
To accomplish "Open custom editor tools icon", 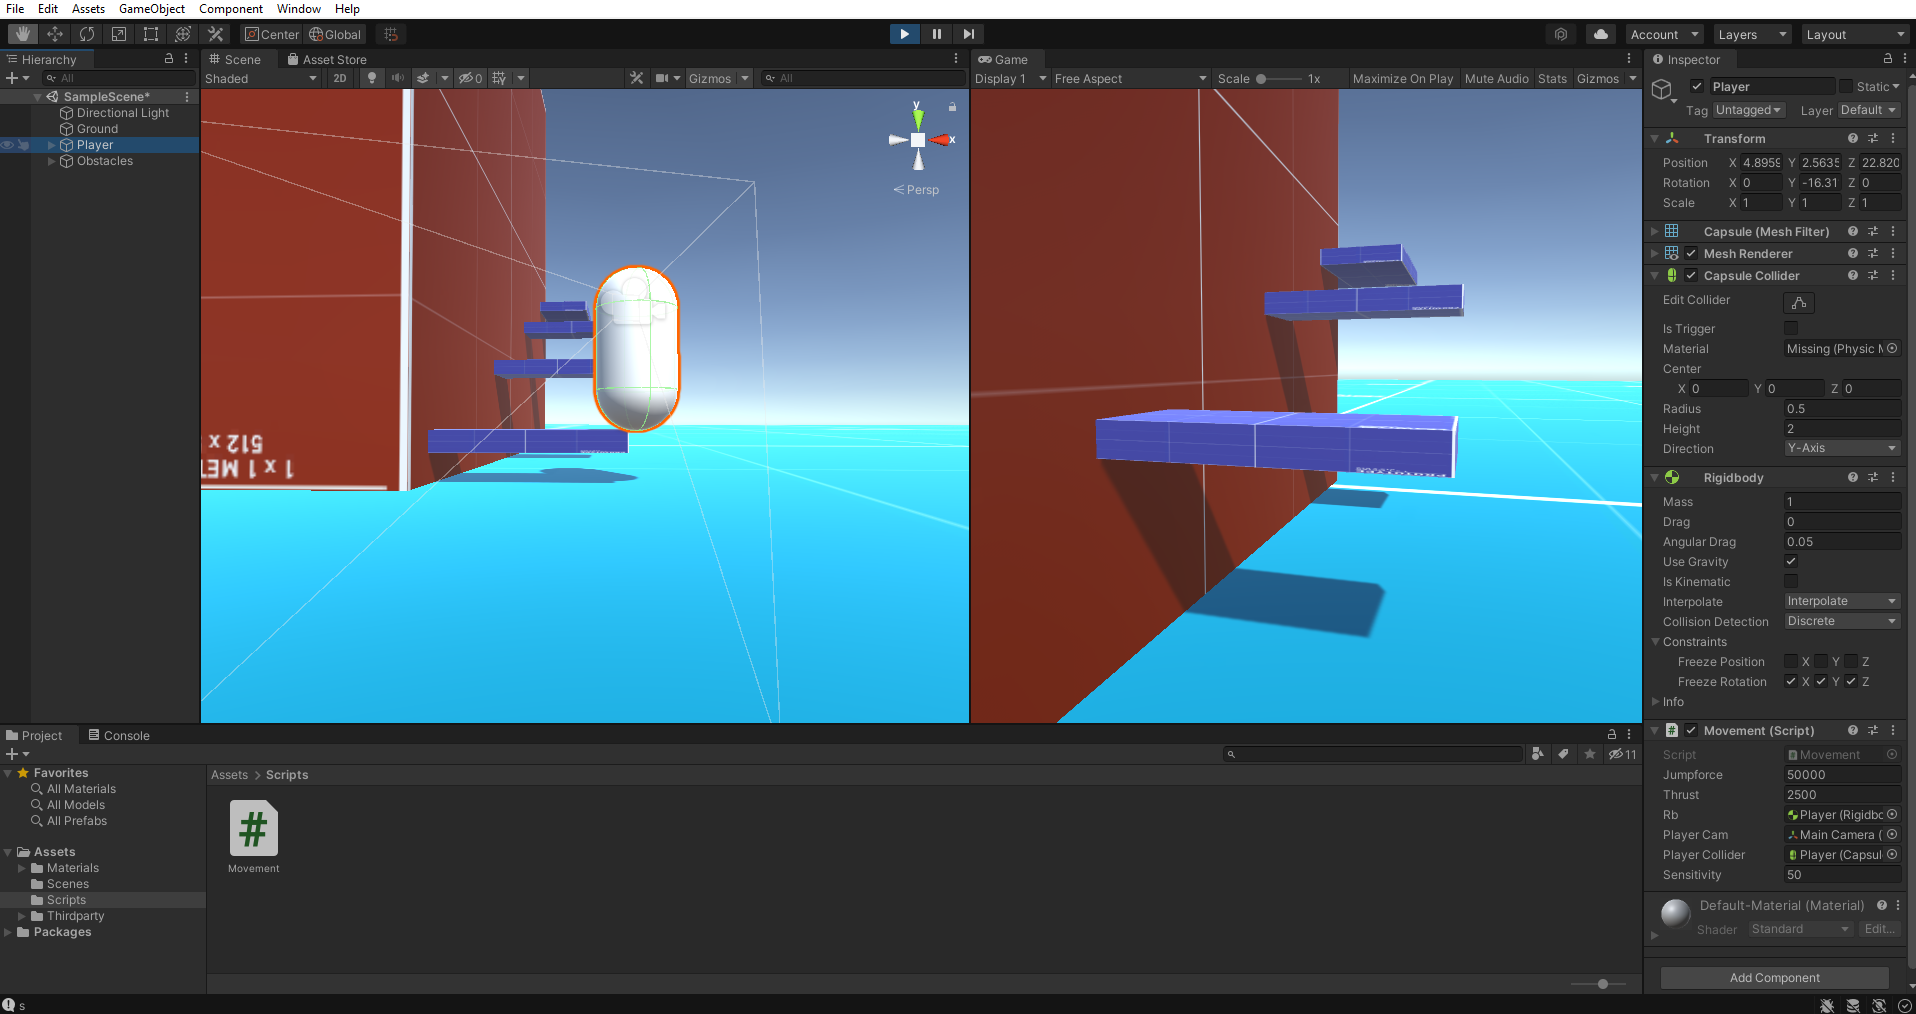I will click(x=214, y=34).
